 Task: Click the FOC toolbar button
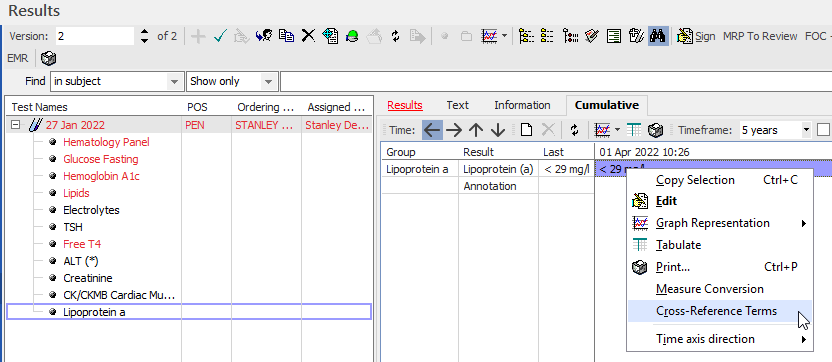(x=816, y=36)
